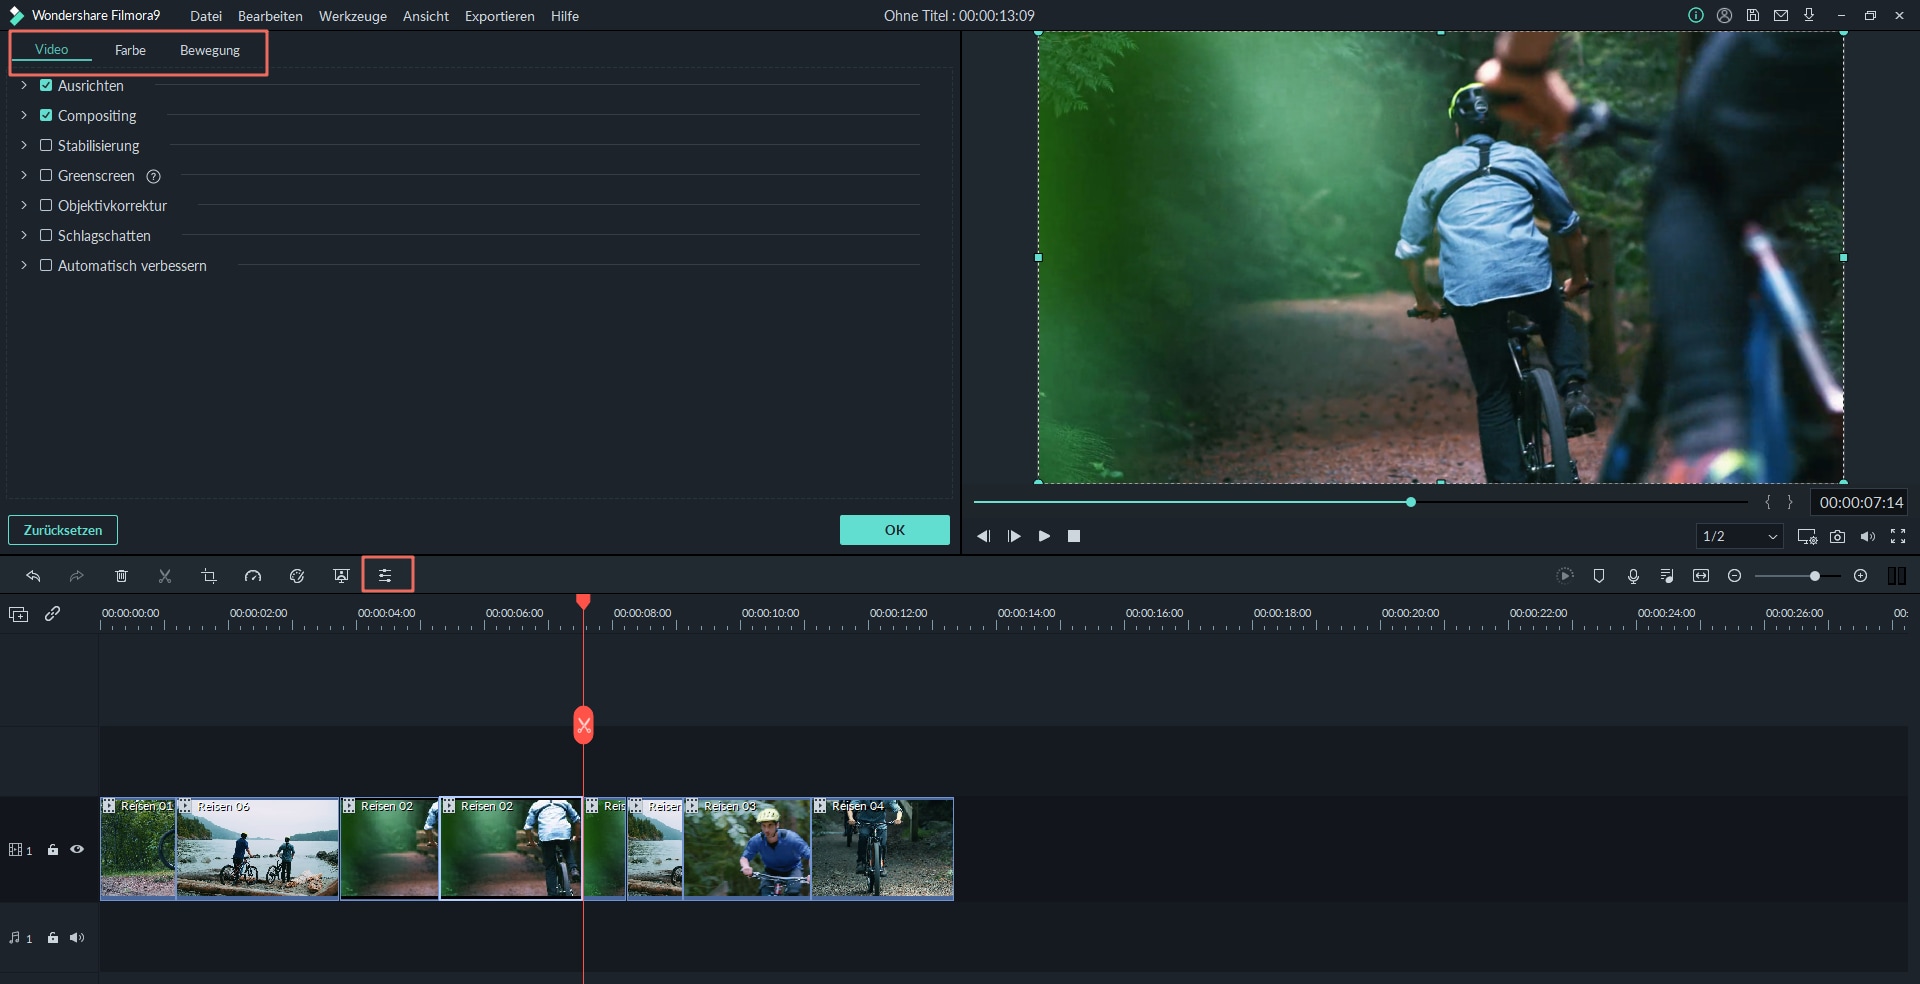The height and width of the screenshot is (984, 1920).
Task: Split the clip with scissors toolbar icon
Action: (x=165, y=576)
